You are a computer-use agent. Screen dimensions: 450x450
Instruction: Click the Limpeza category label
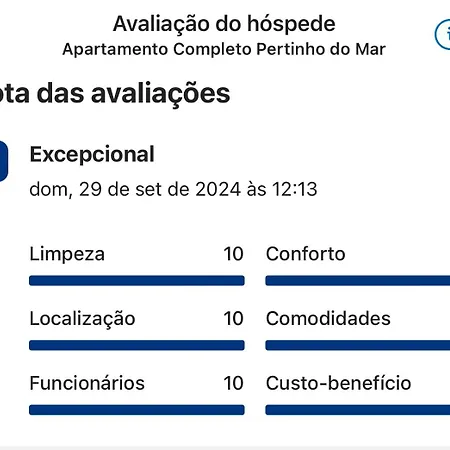pyautogui.click(x=67, y=254)
